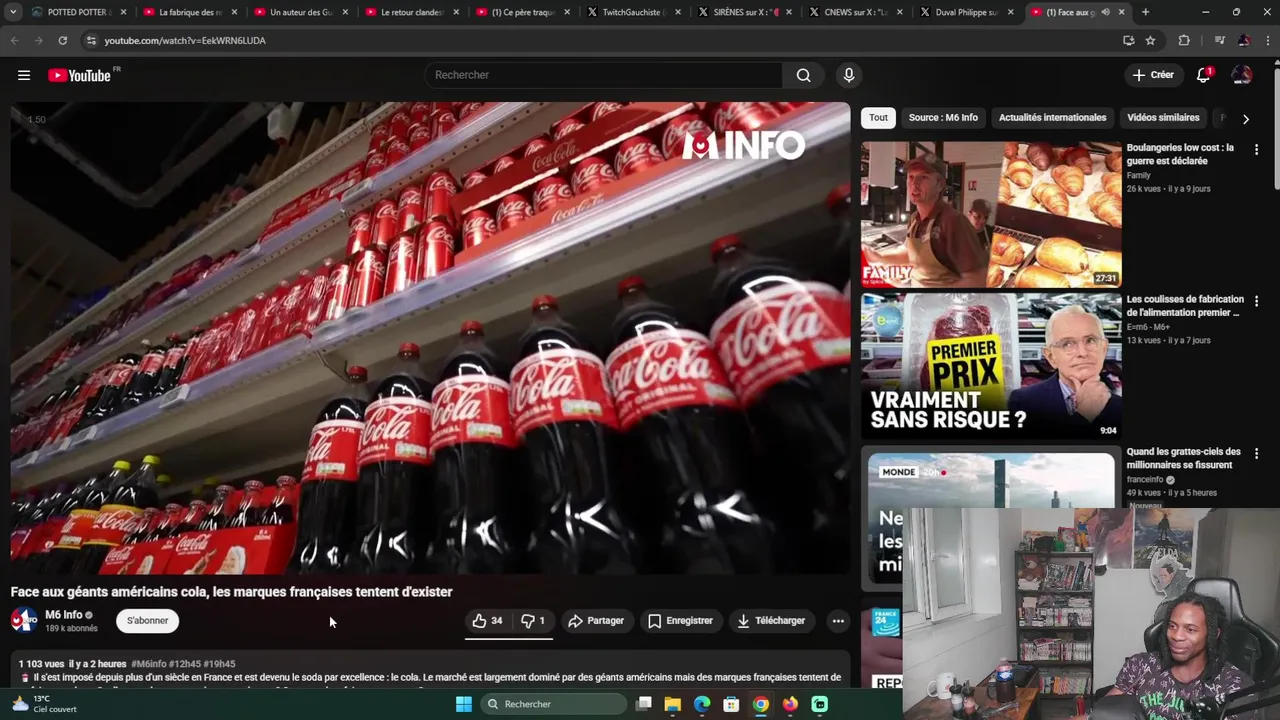Open menu for 'Boulangeries low cost' video

click(x=1256, y=149)
